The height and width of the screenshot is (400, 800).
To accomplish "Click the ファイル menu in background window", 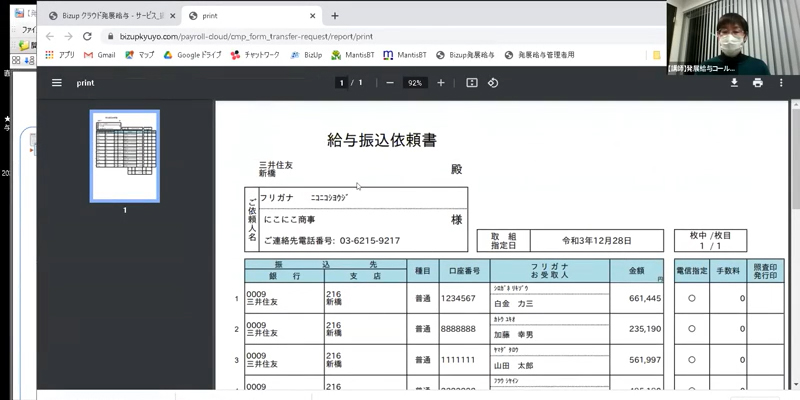I will [x=29, y=30].
